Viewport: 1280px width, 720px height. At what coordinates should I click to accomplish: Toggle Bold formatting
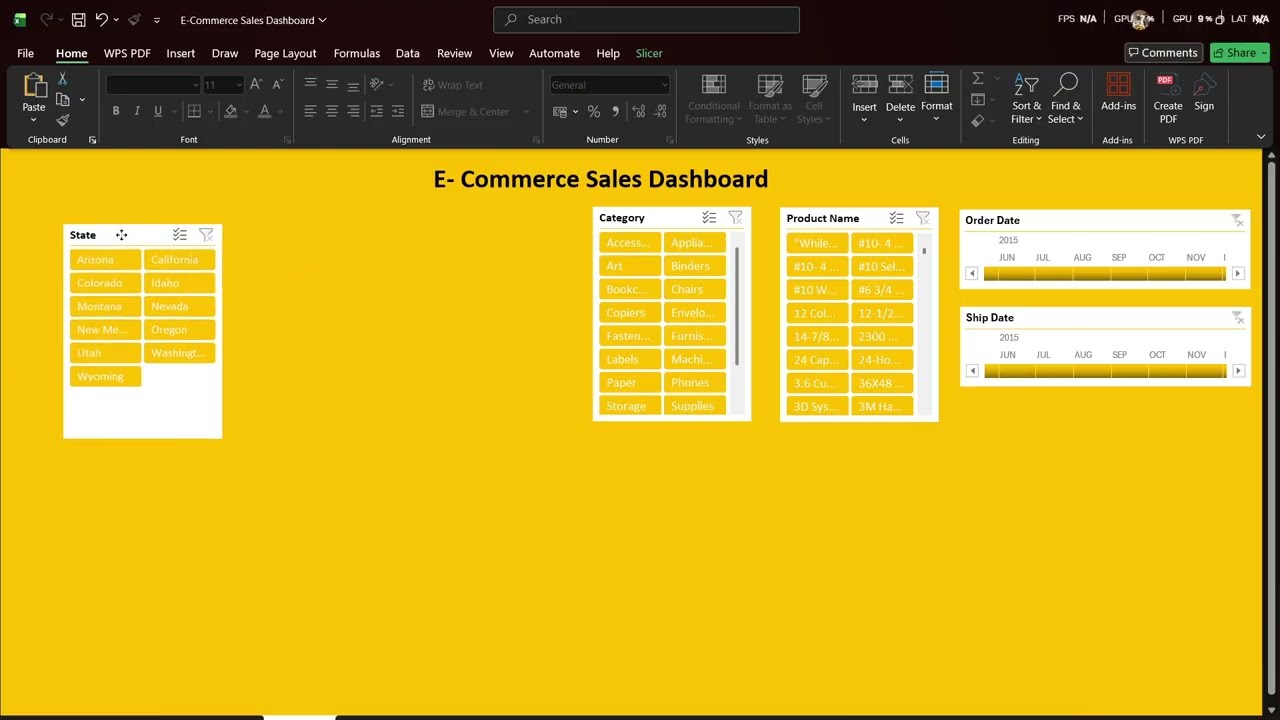coord(116,111)
